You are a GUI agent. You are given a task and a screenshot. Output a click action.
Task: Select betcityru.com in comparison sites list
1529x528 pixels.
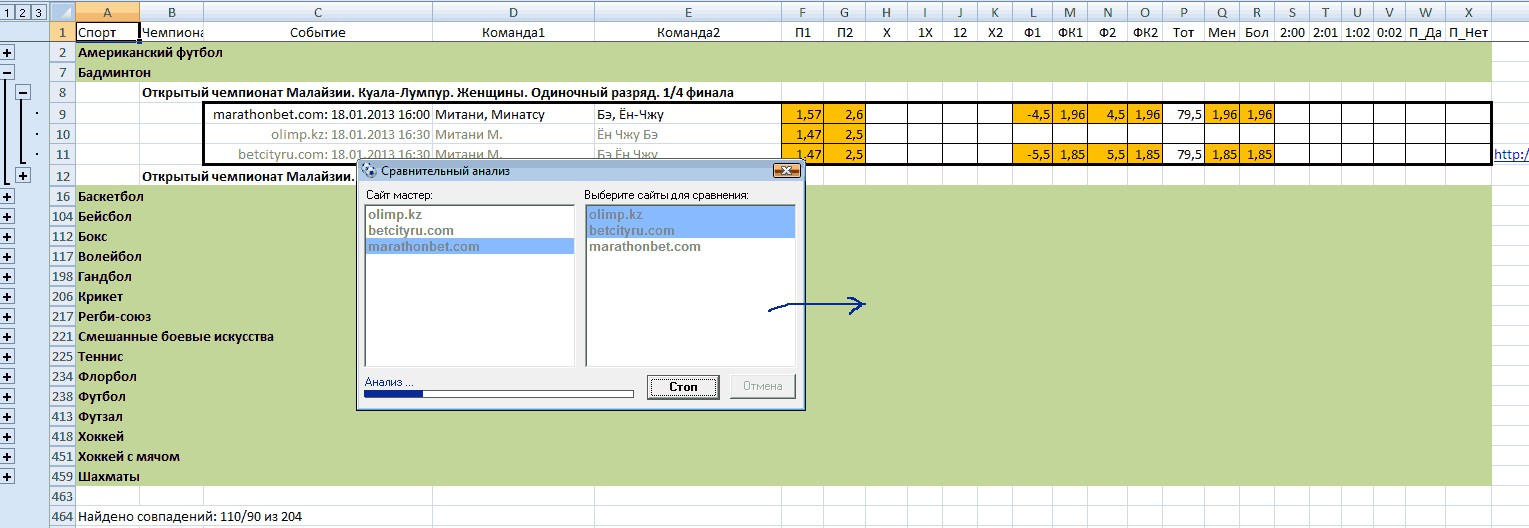click(x=691, y=230)
